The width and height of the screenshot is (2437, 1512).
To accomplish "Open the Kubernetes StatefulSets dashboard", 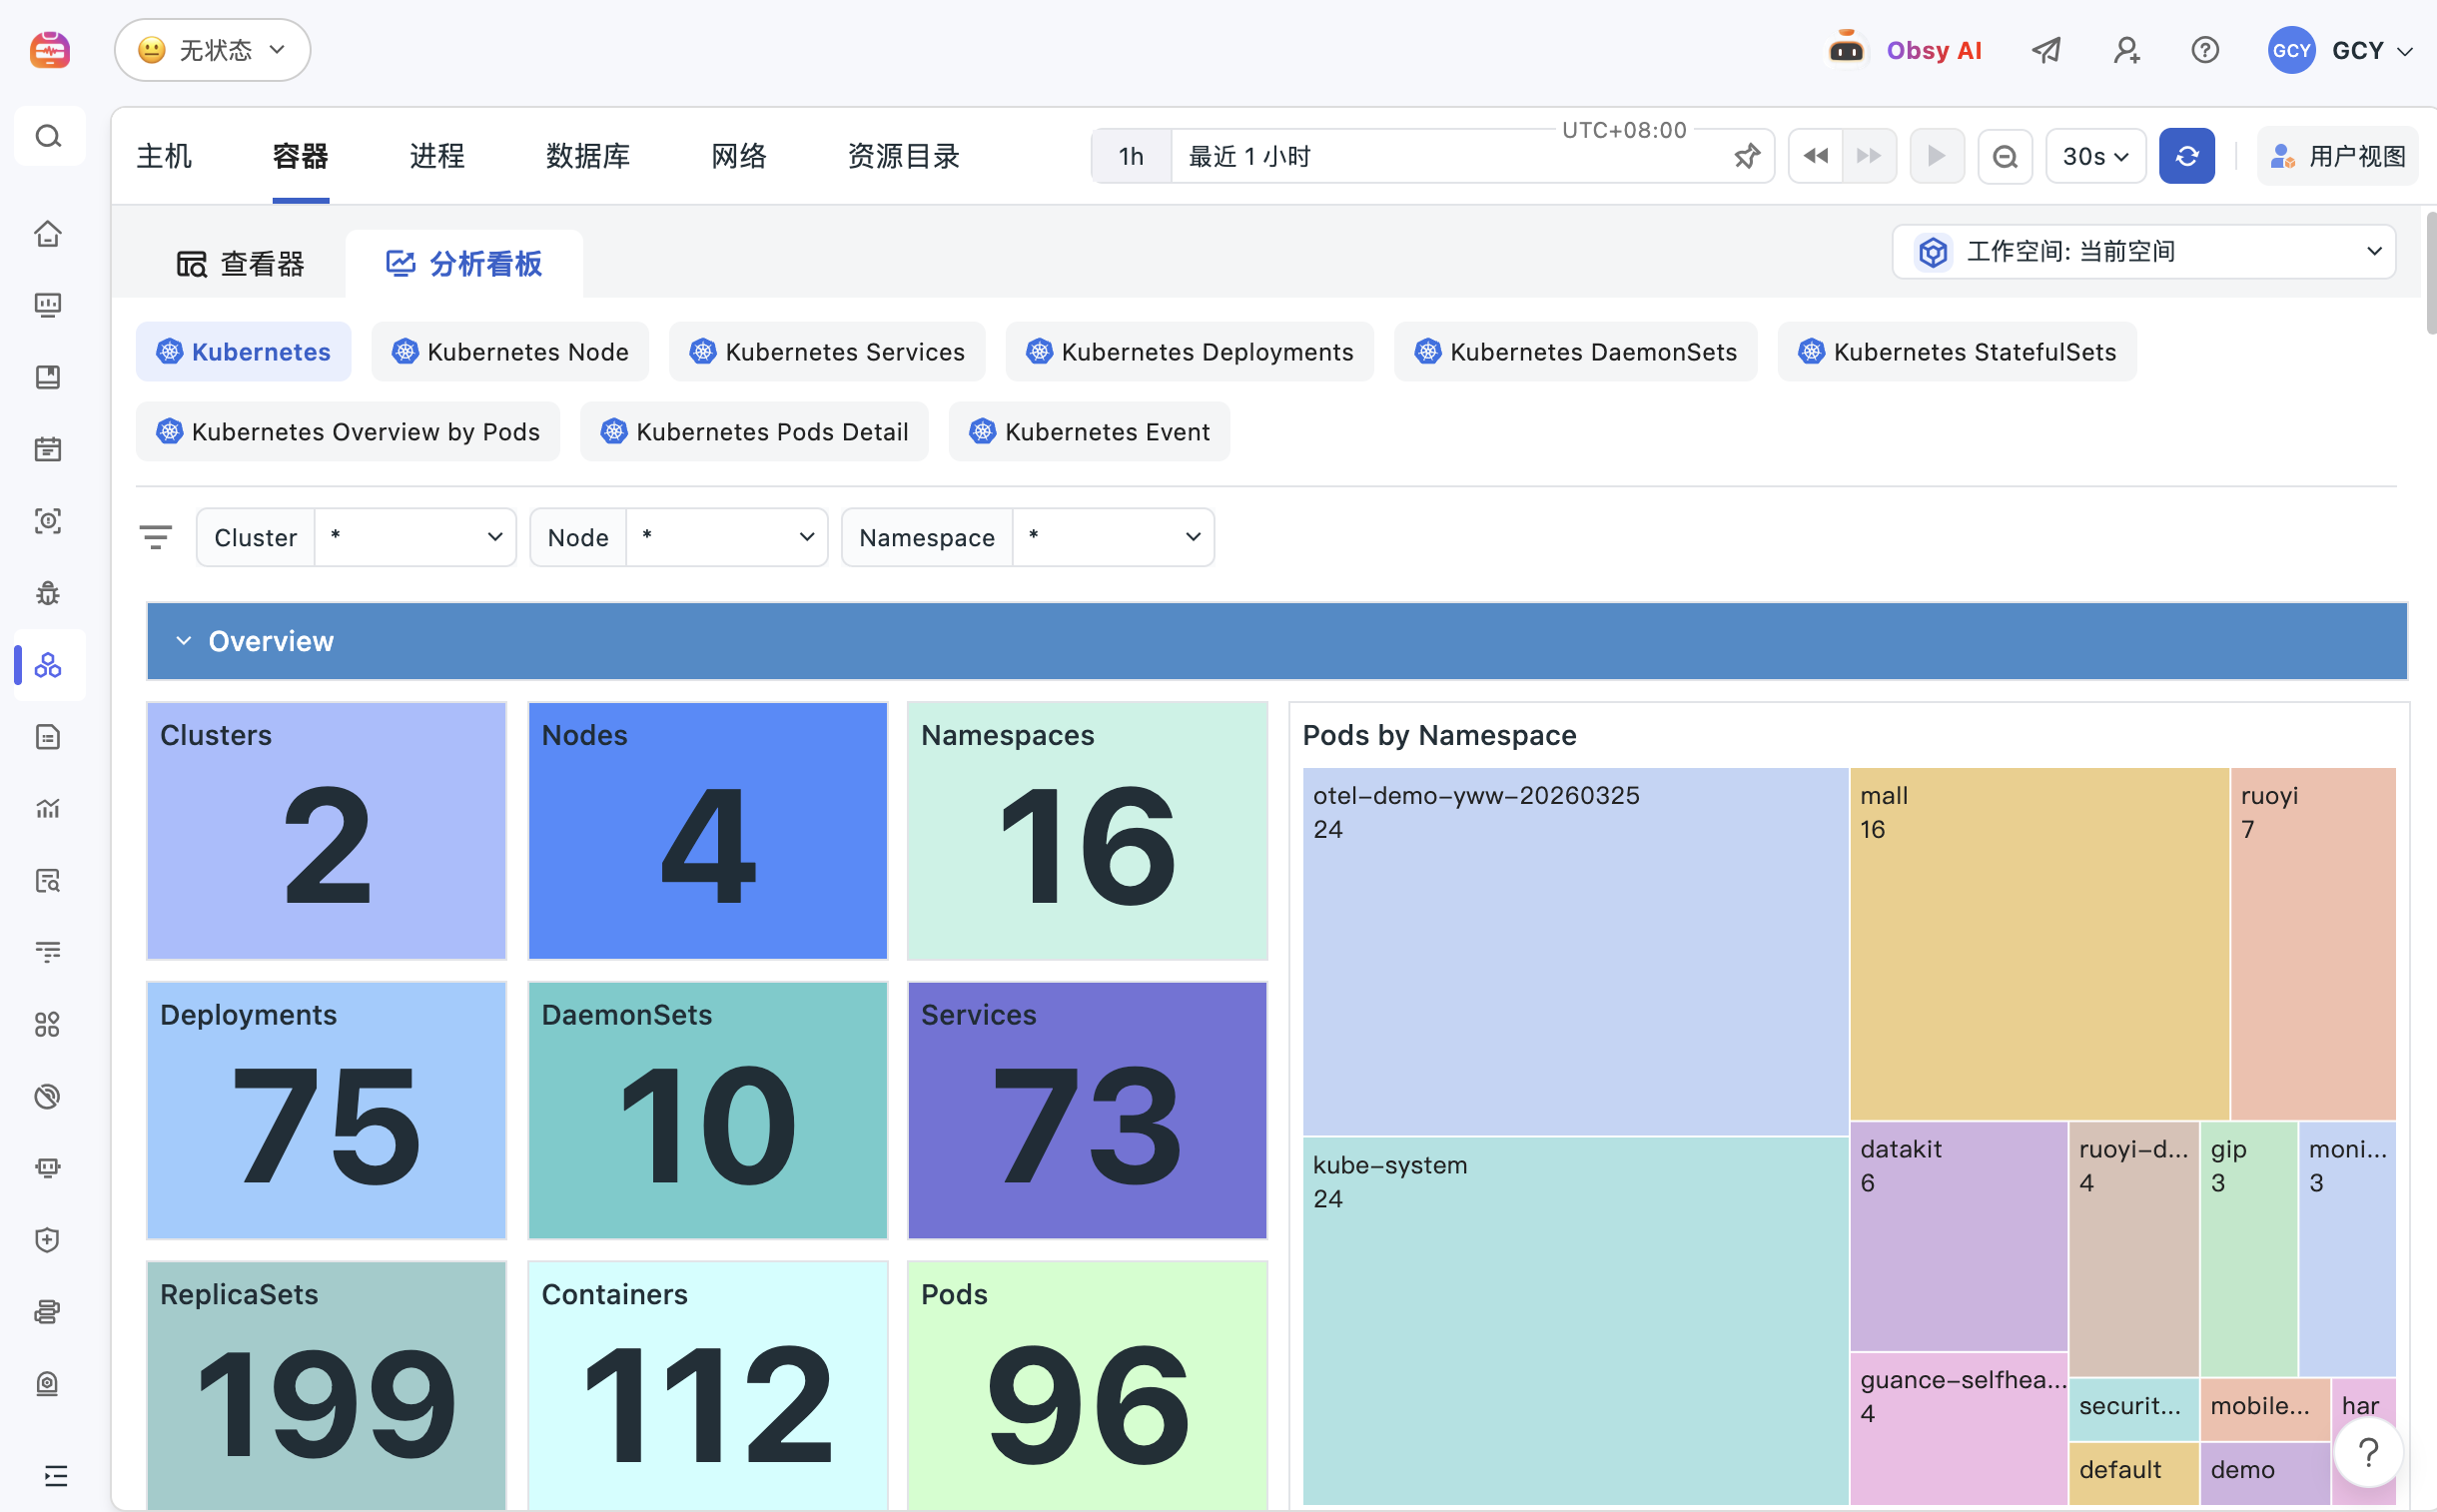I will pos(1957,351).
